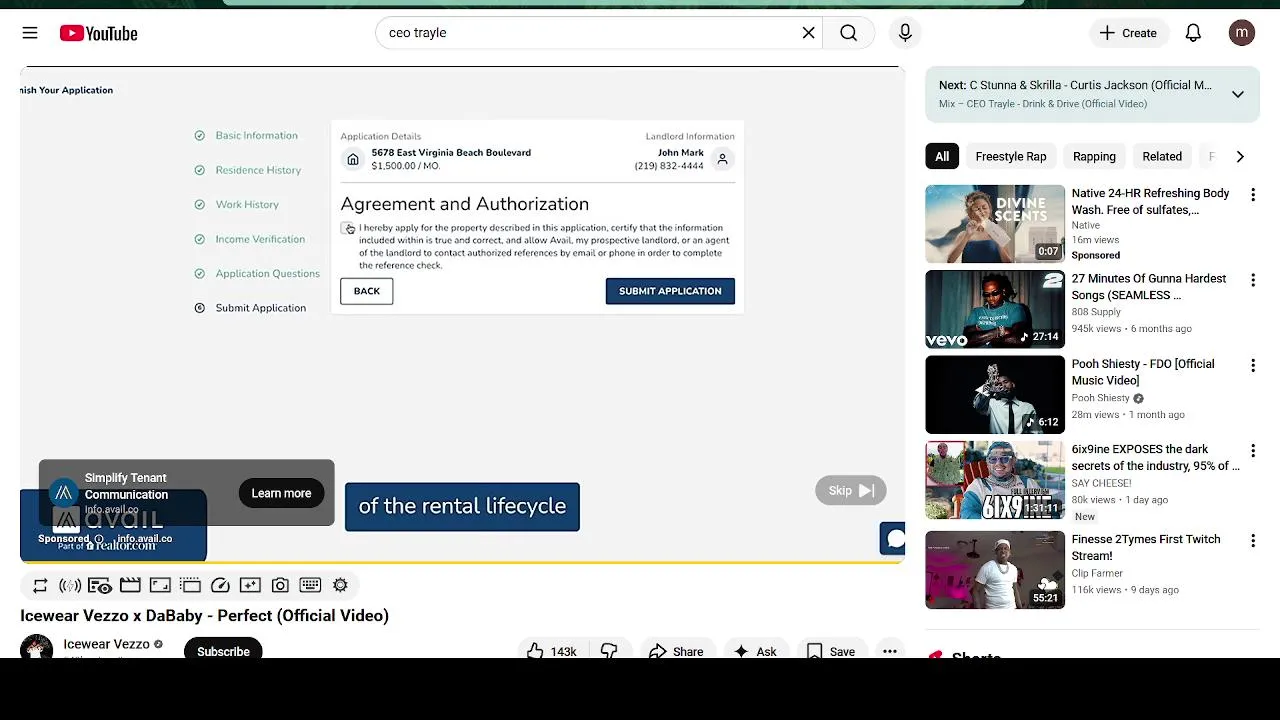Share the video
The height and width of the screenshot is (720, 1280).
677,650
